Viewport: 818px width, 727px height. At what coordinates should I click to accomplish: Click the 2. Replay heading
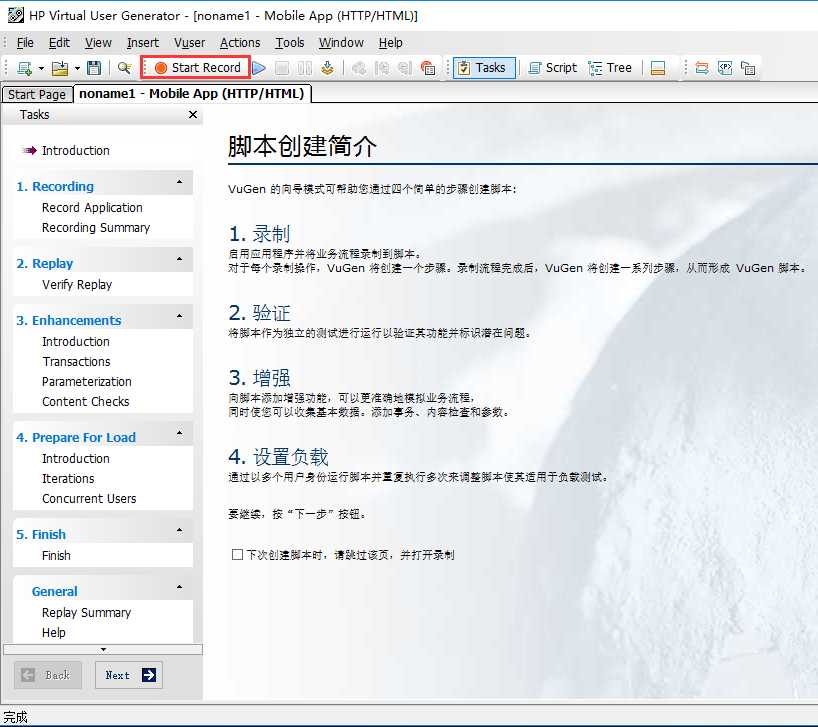[45, 264]
